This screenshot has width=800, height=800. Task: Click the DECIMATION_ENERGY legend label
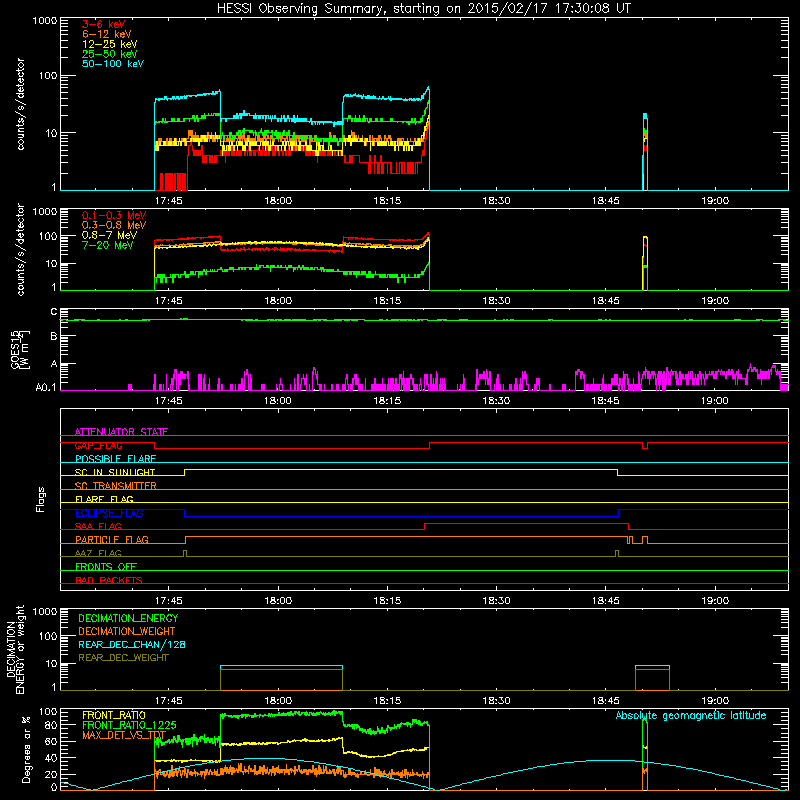pyautogui.click(x=128, y=618)
